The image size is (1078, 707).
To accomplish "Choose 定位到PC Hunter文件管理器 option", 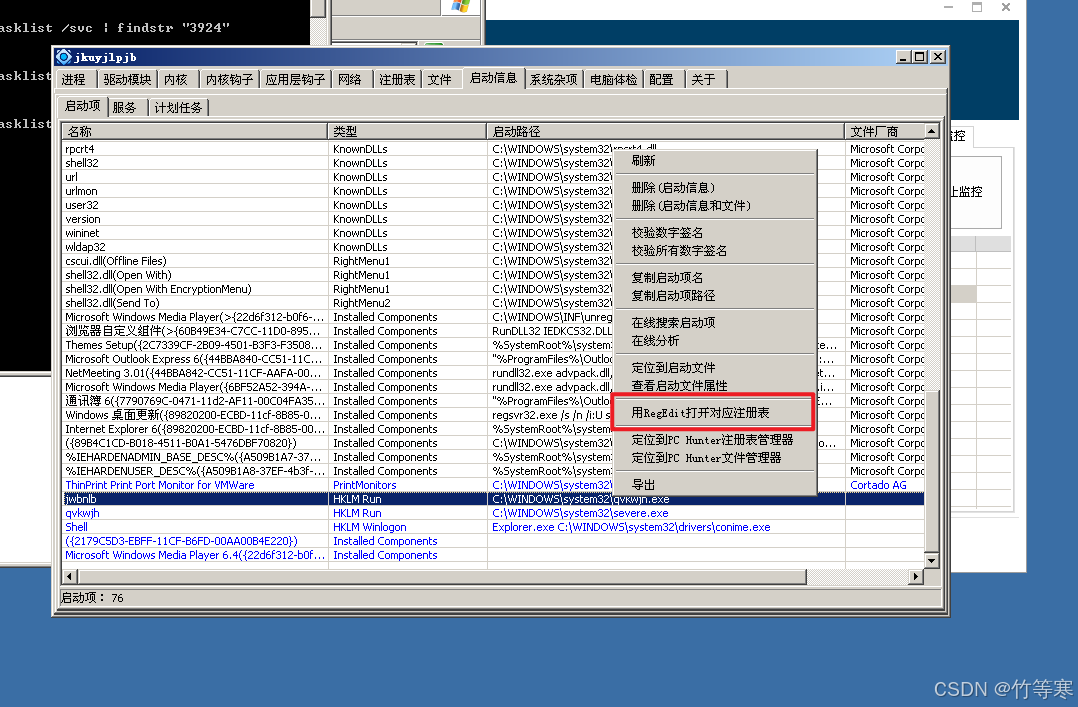I will (706, 458).
